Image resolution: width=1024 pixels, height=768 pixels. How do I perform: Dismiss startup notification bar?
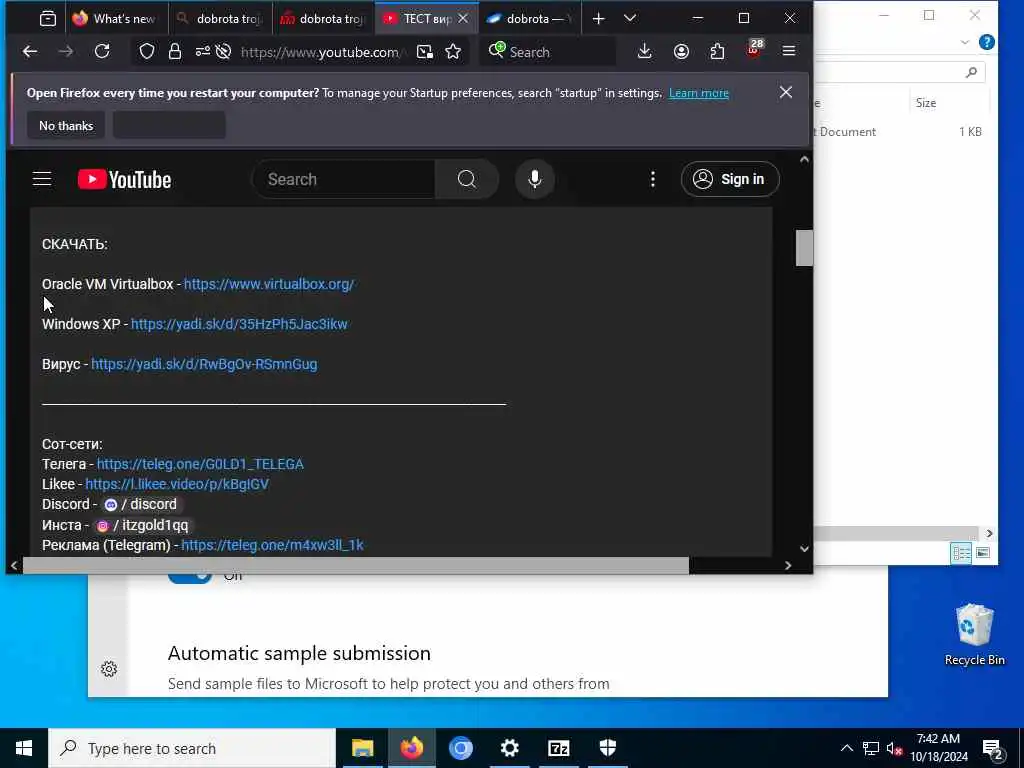point(786,93)
